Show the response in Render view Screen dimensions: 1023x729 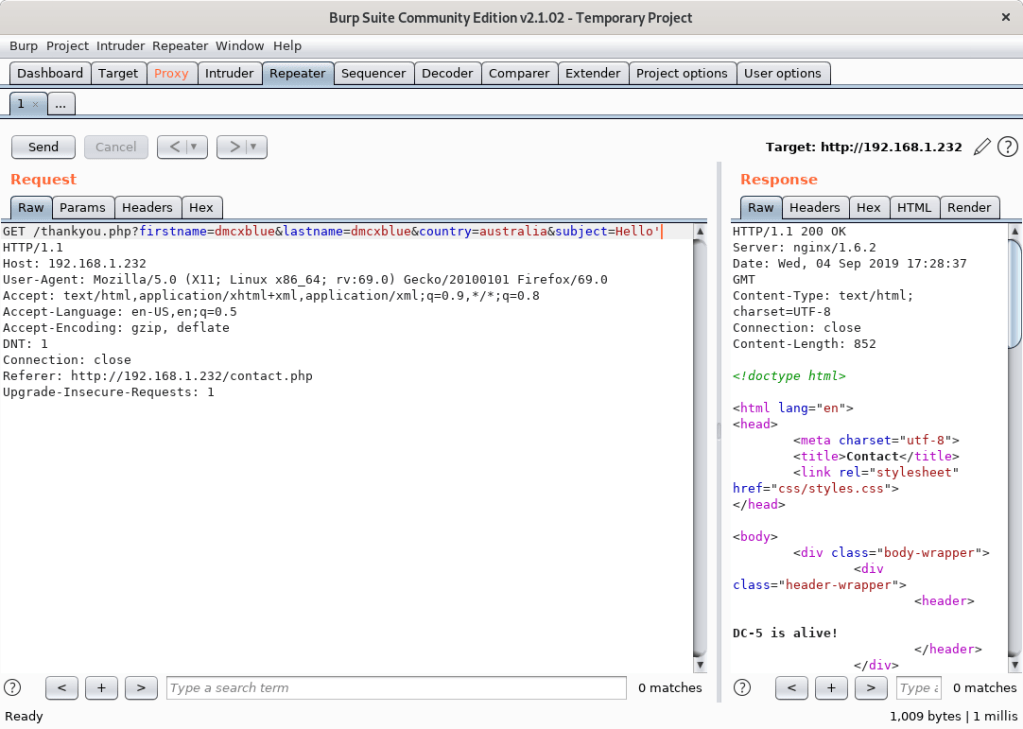coord(969,207)
